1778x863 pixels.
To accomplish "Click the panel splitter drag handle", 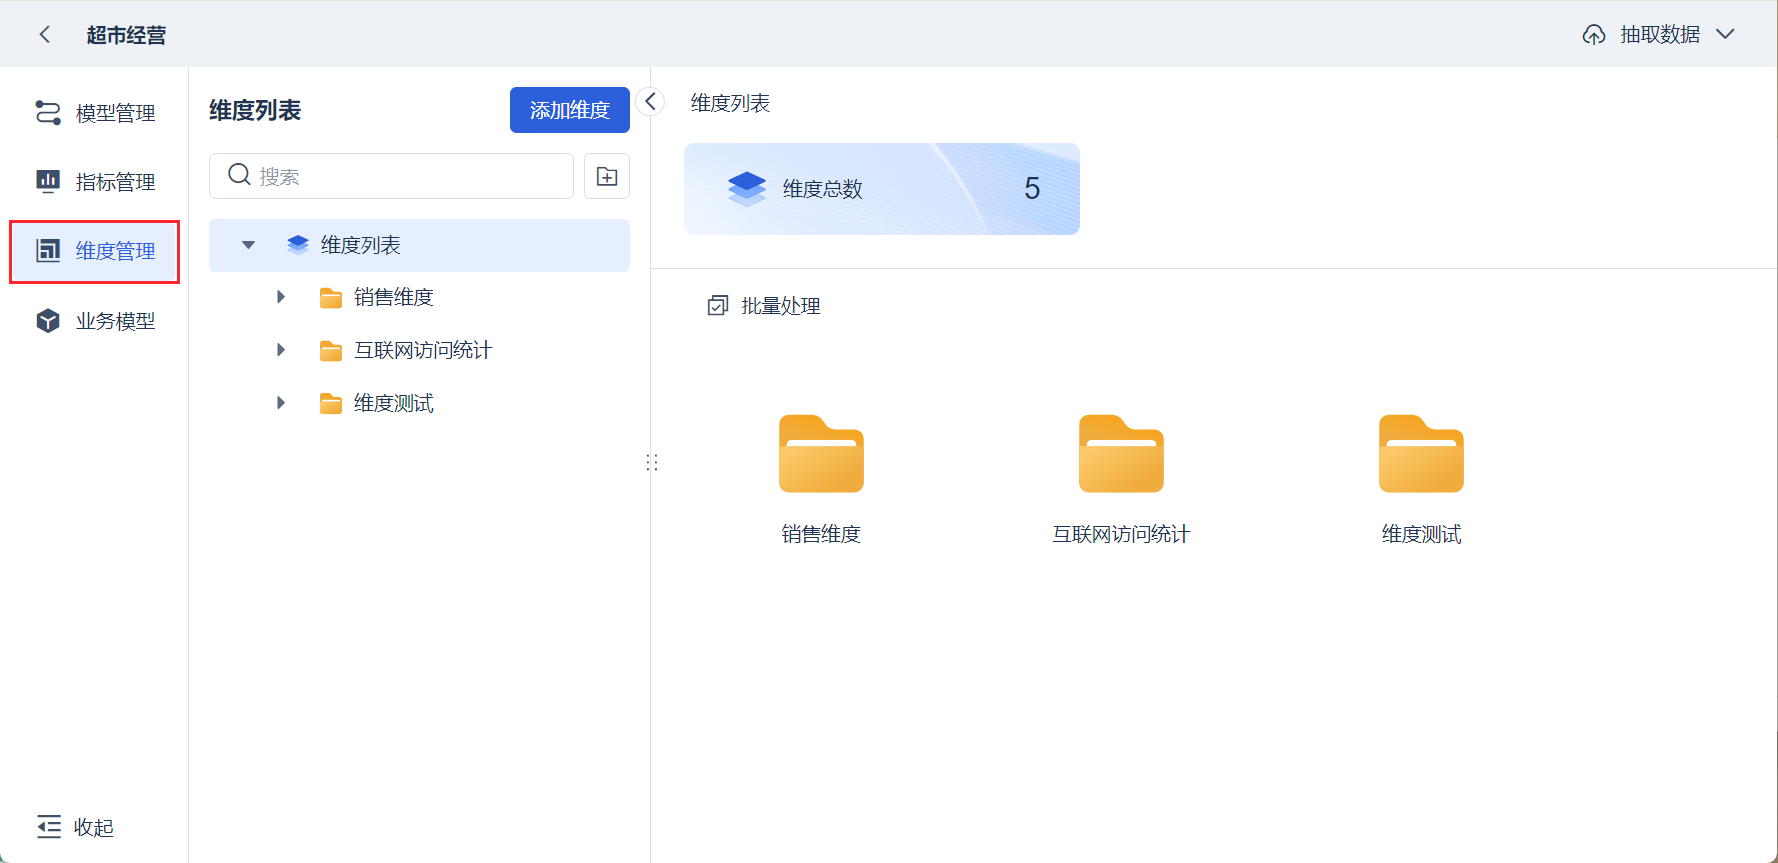I will pos(652,462).
